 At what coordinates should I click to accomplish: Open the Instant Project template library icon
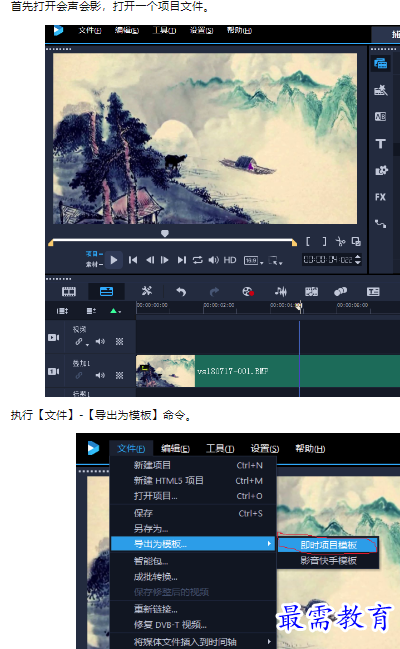[381, 90]
